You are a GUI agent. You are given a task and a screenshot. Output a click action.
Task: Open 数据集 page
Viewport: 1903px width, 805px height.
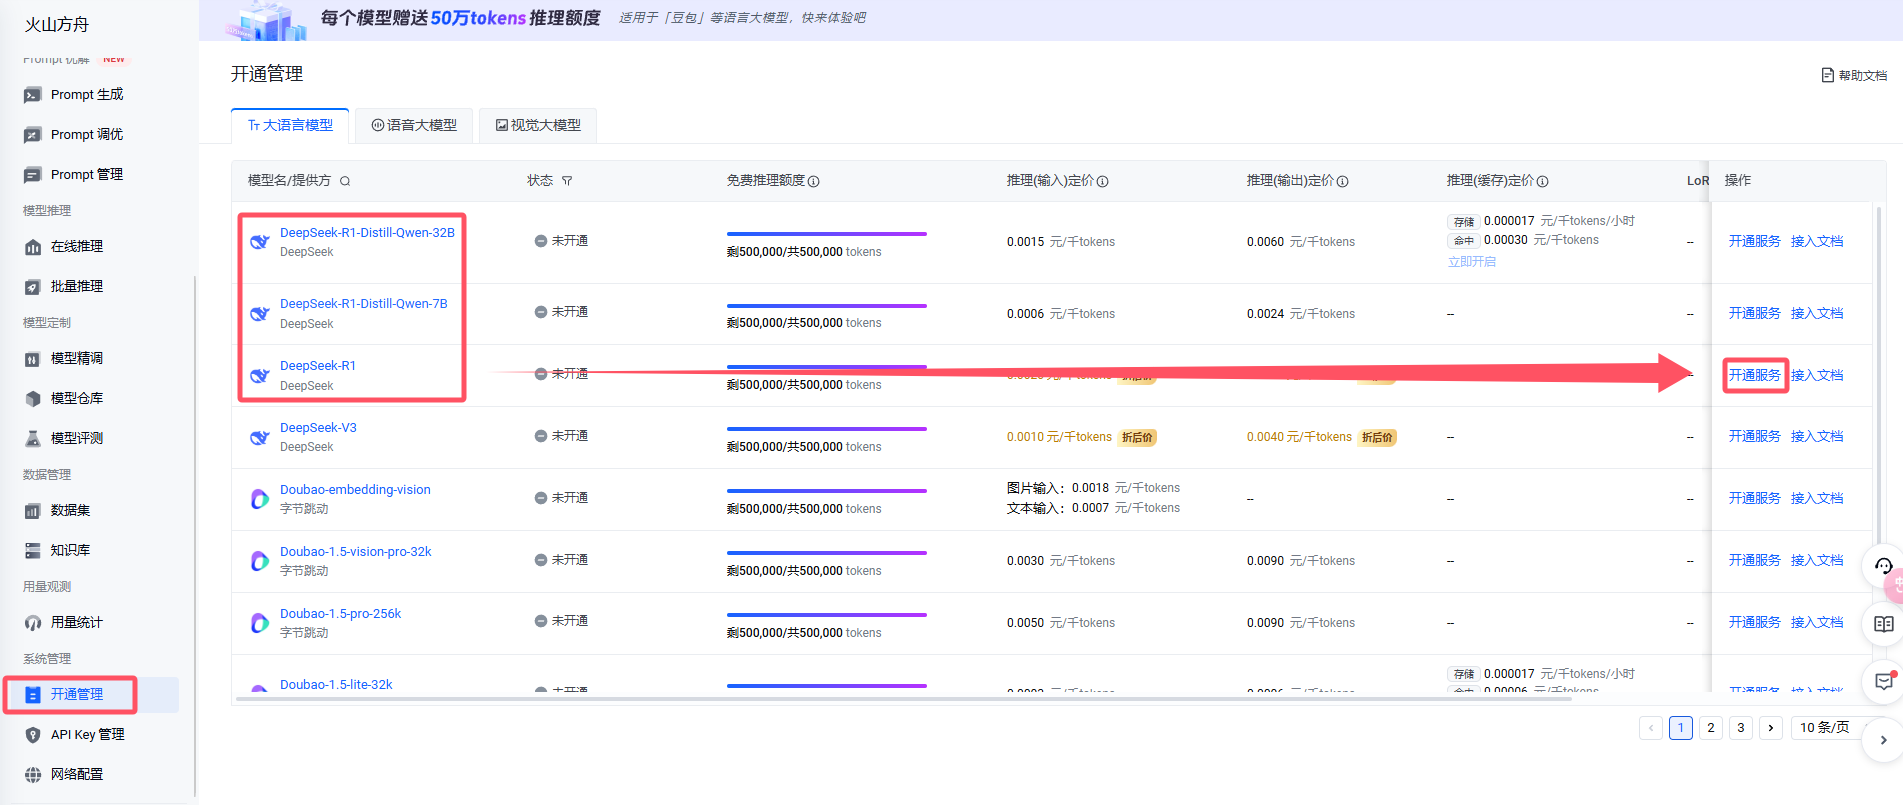click(70, 510)
